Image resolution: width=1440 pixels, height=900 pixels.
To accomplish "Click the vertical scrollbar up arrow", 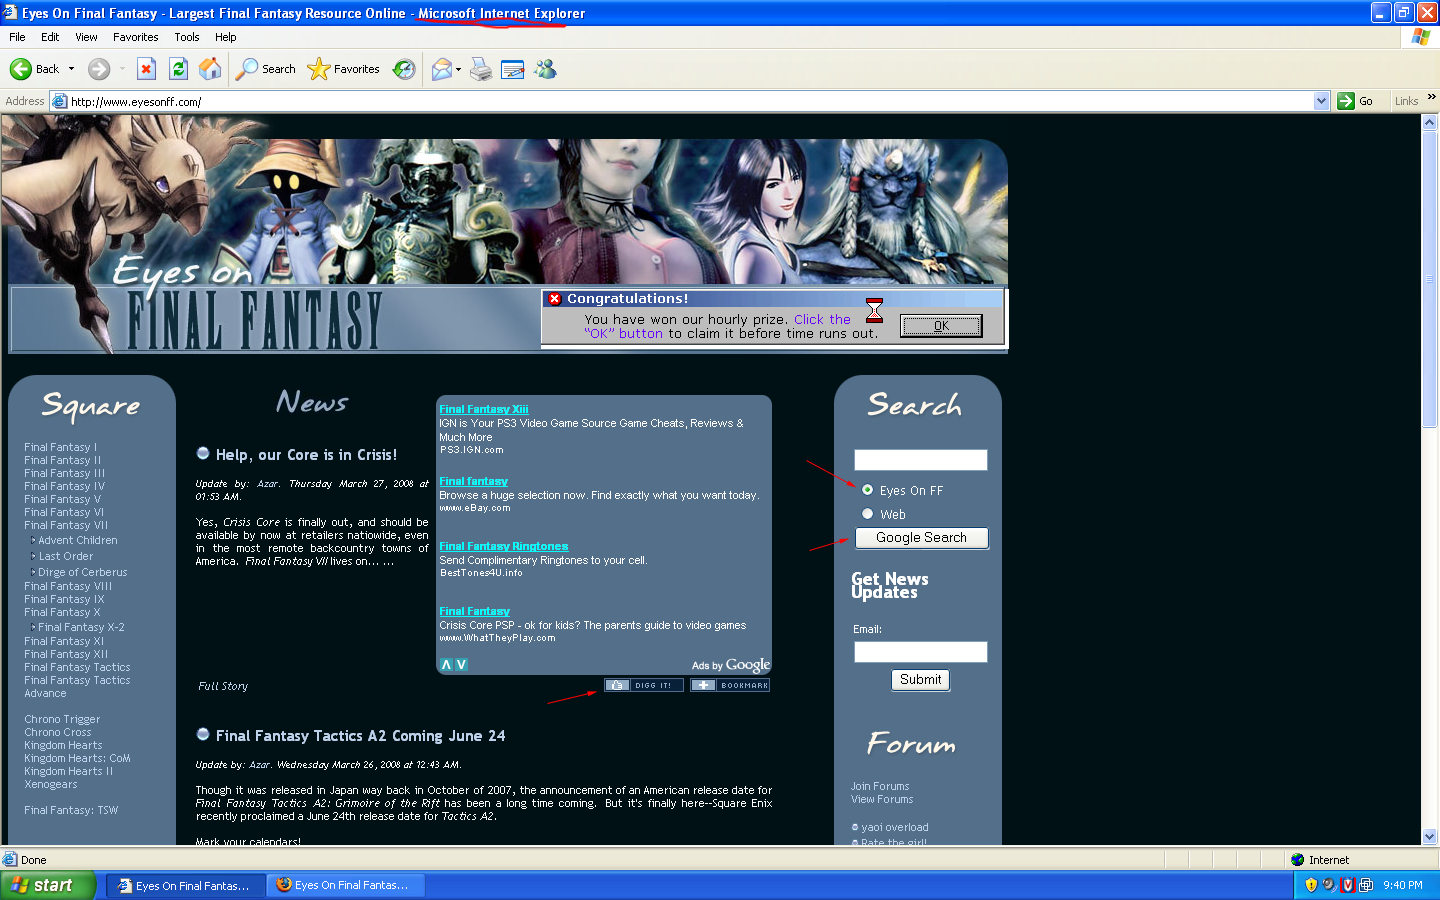I will click(x=1429, y=123).
